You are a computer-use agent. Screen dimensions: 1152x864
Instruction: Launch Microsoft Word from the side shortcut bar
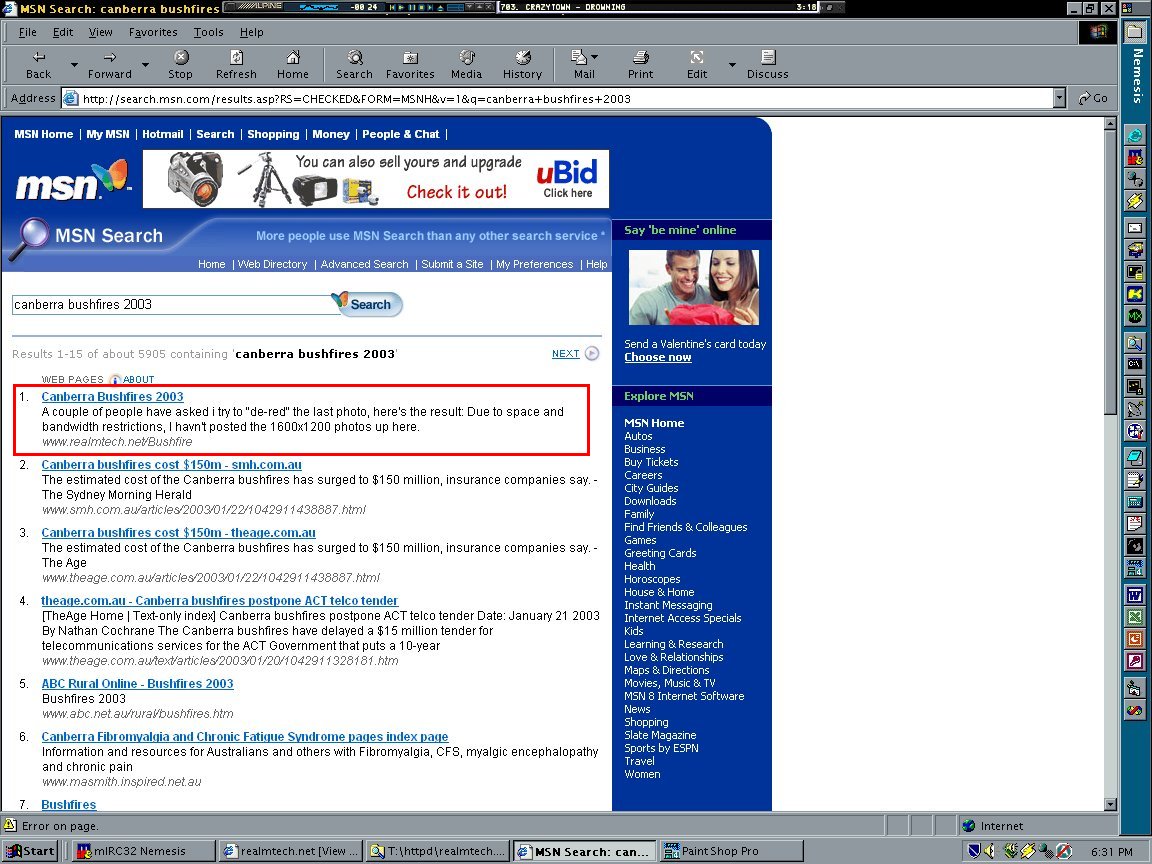pyautogui.click(x=1135, y=595)
